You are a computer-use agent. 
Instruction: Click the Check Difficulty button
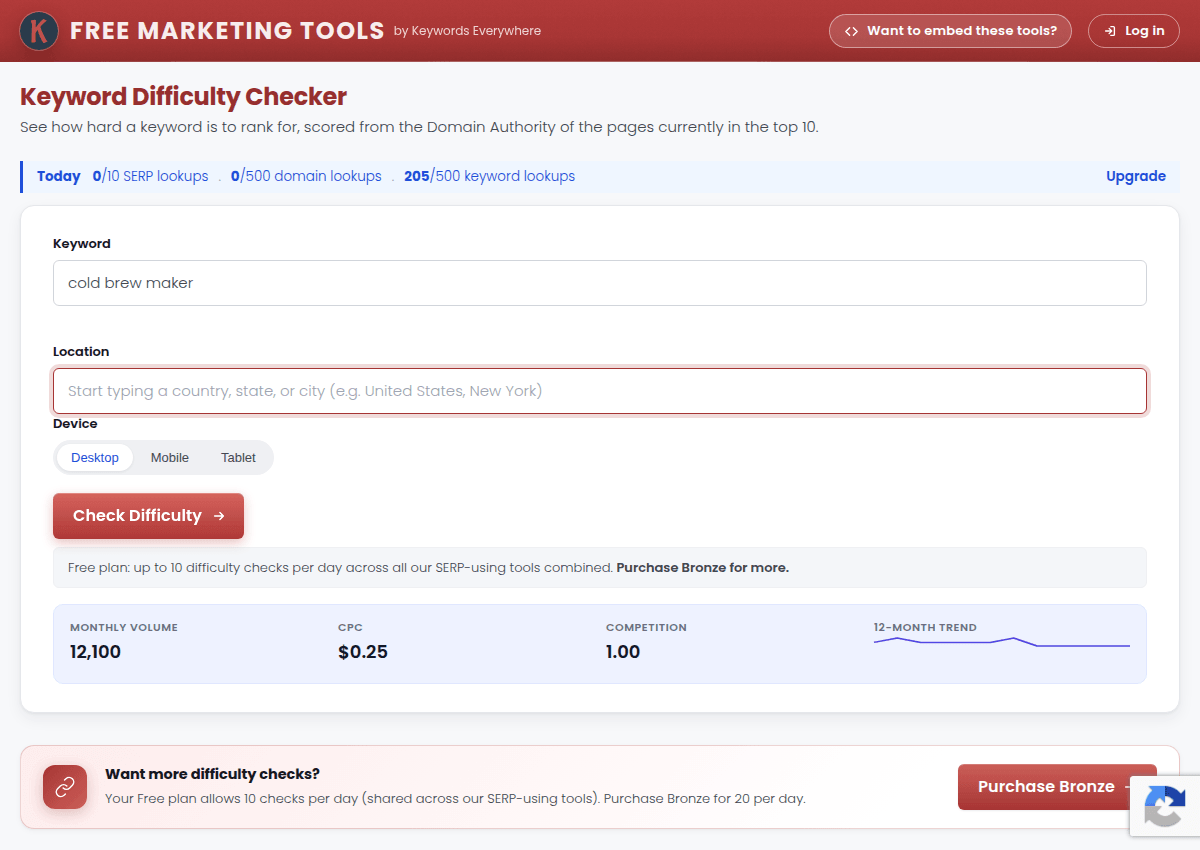(x=148, y=516)
